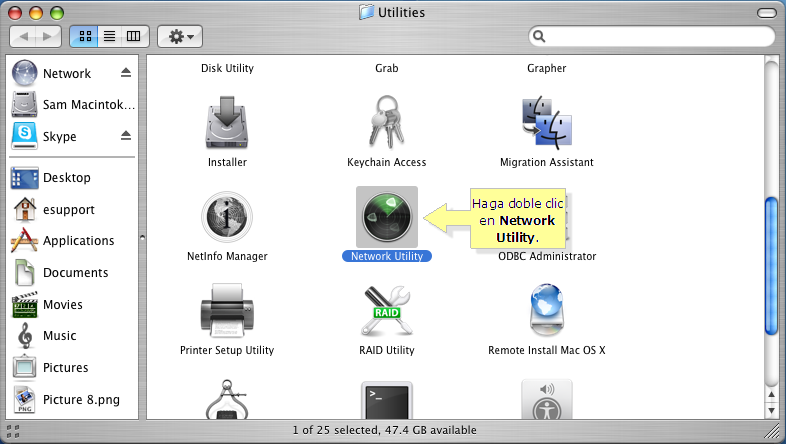786x444 pixels.
Task: Click the Network Utility radar icon
Action: pos(387,217)
